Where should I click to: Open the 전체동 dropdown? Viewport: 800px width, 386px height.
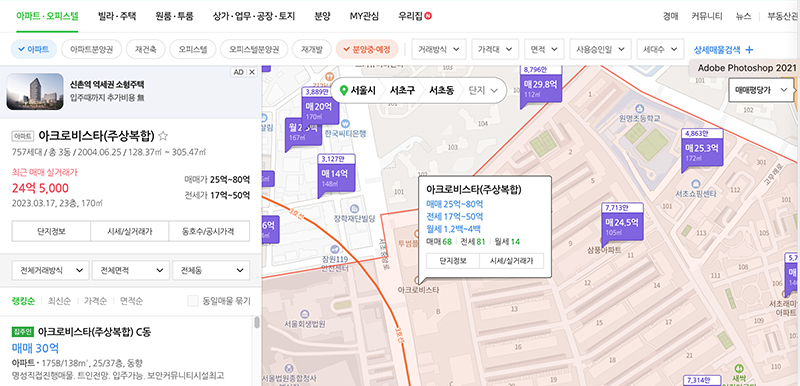[x=211, y=270]
